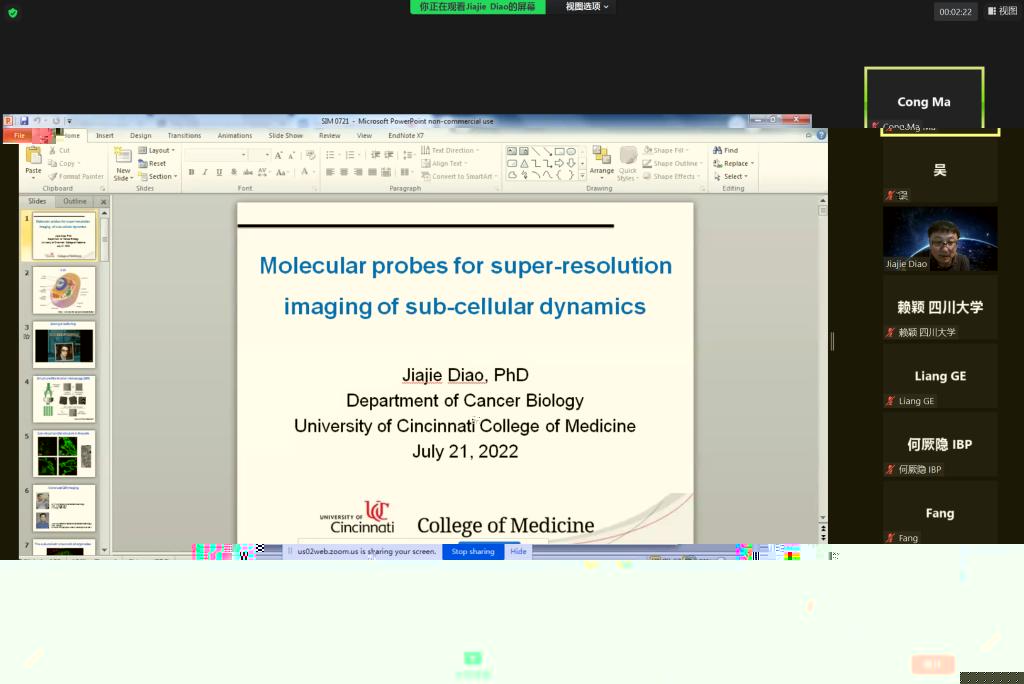The height and width of the screenshot is (684, 1024).
Task: Shrink font size icon
Action: [291, 155]
